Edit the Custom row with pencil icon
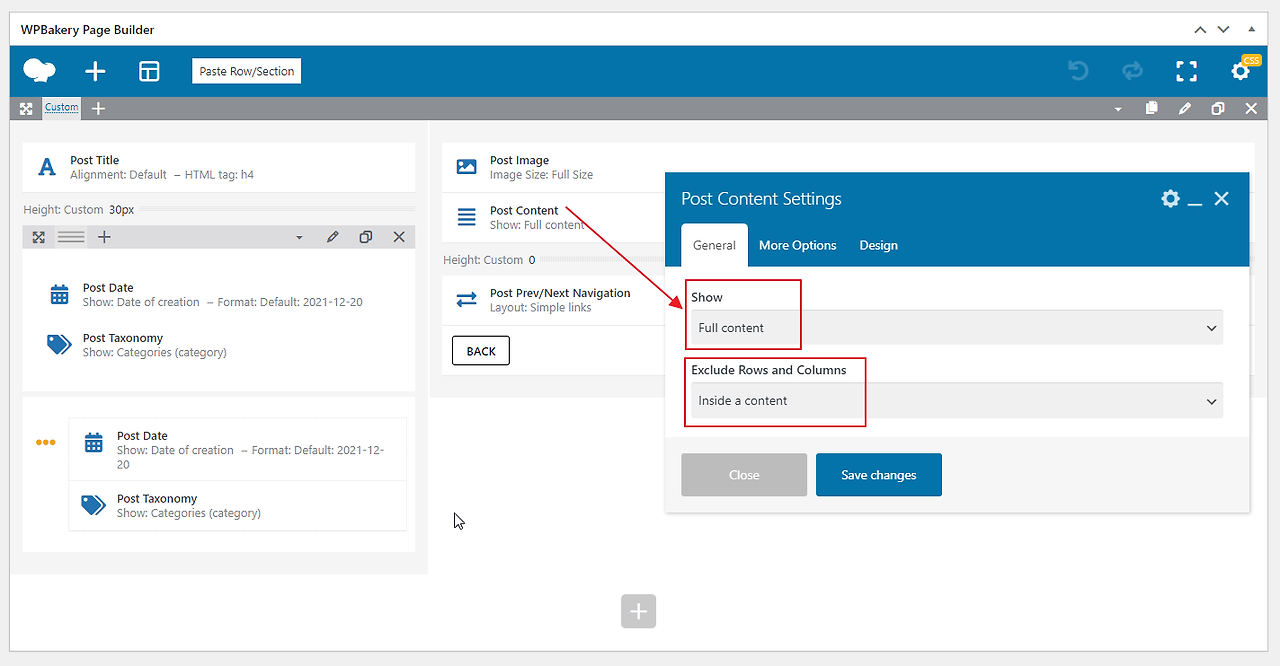 (1185, 108)
